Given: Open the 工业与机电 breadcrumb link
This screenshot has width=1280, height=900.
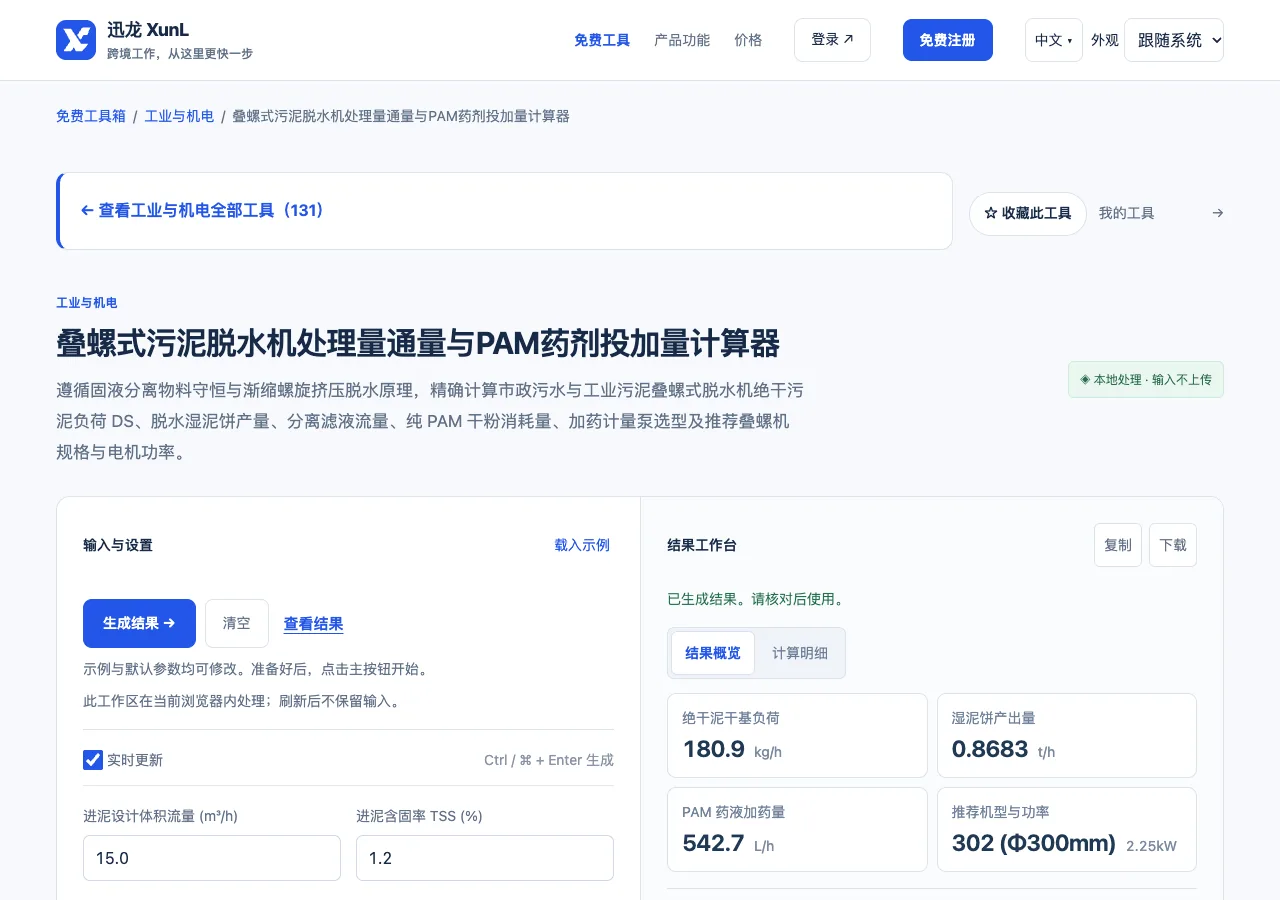Looking at the screenshot, I should 179,116.
